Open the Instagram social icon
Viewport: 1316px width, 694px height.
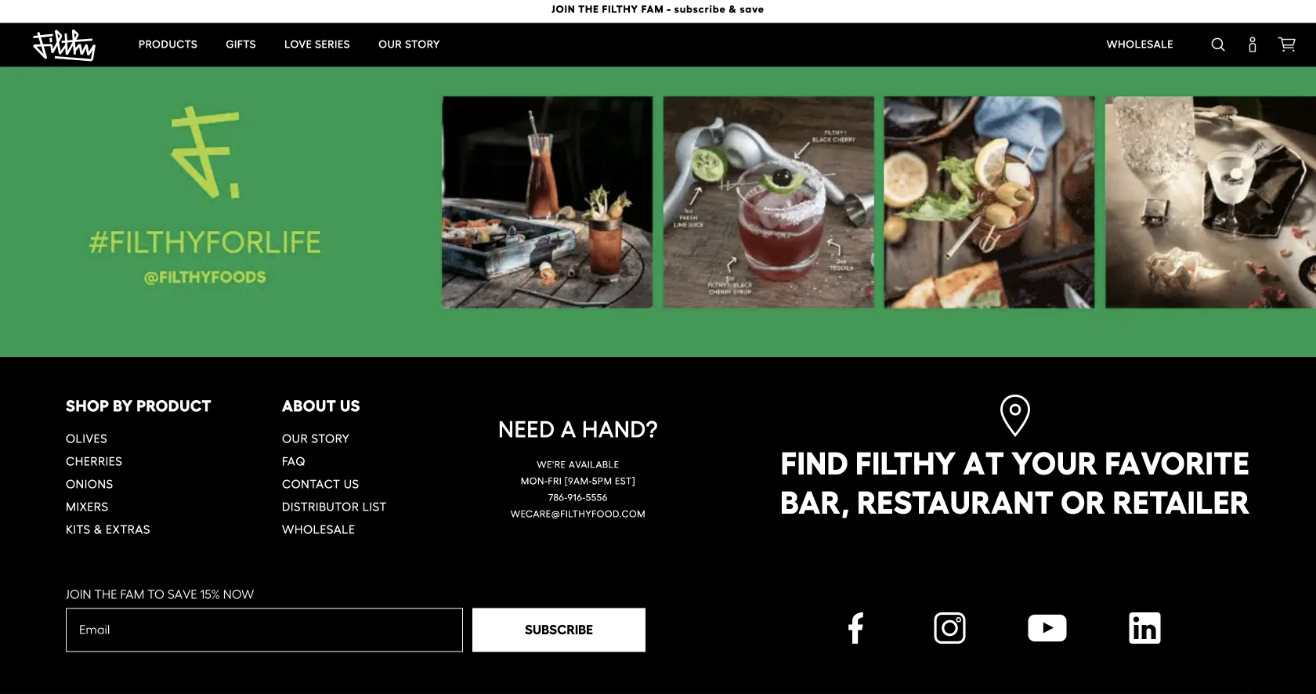pos(950,628)
